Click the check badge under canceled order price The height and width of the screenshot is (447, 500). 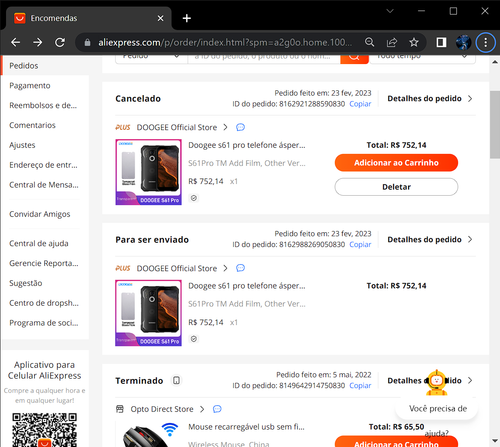pos(194,198)
